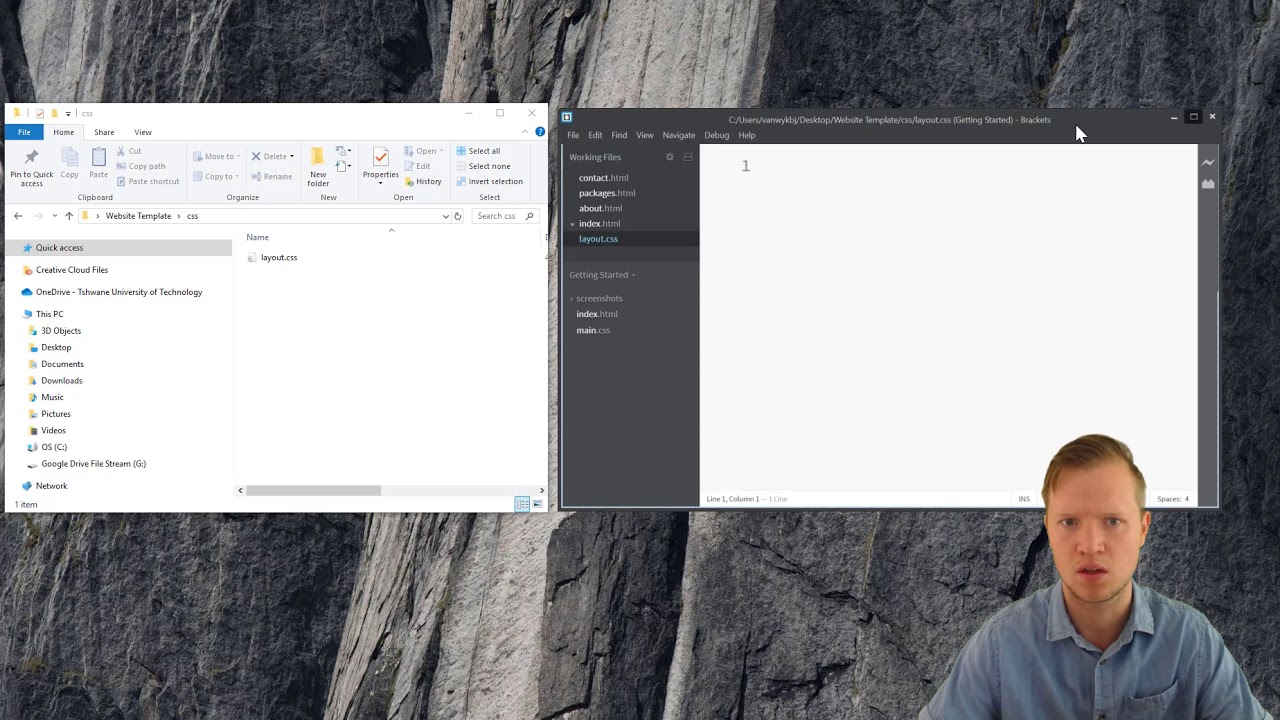Open file History from the ribbon

424,181
